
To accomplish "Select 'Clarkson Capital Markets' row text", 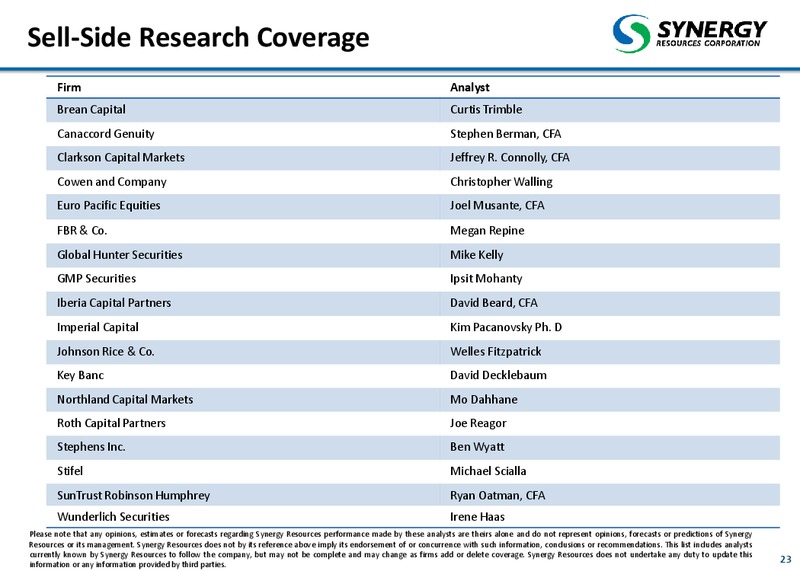I will [x=121, y=158].
